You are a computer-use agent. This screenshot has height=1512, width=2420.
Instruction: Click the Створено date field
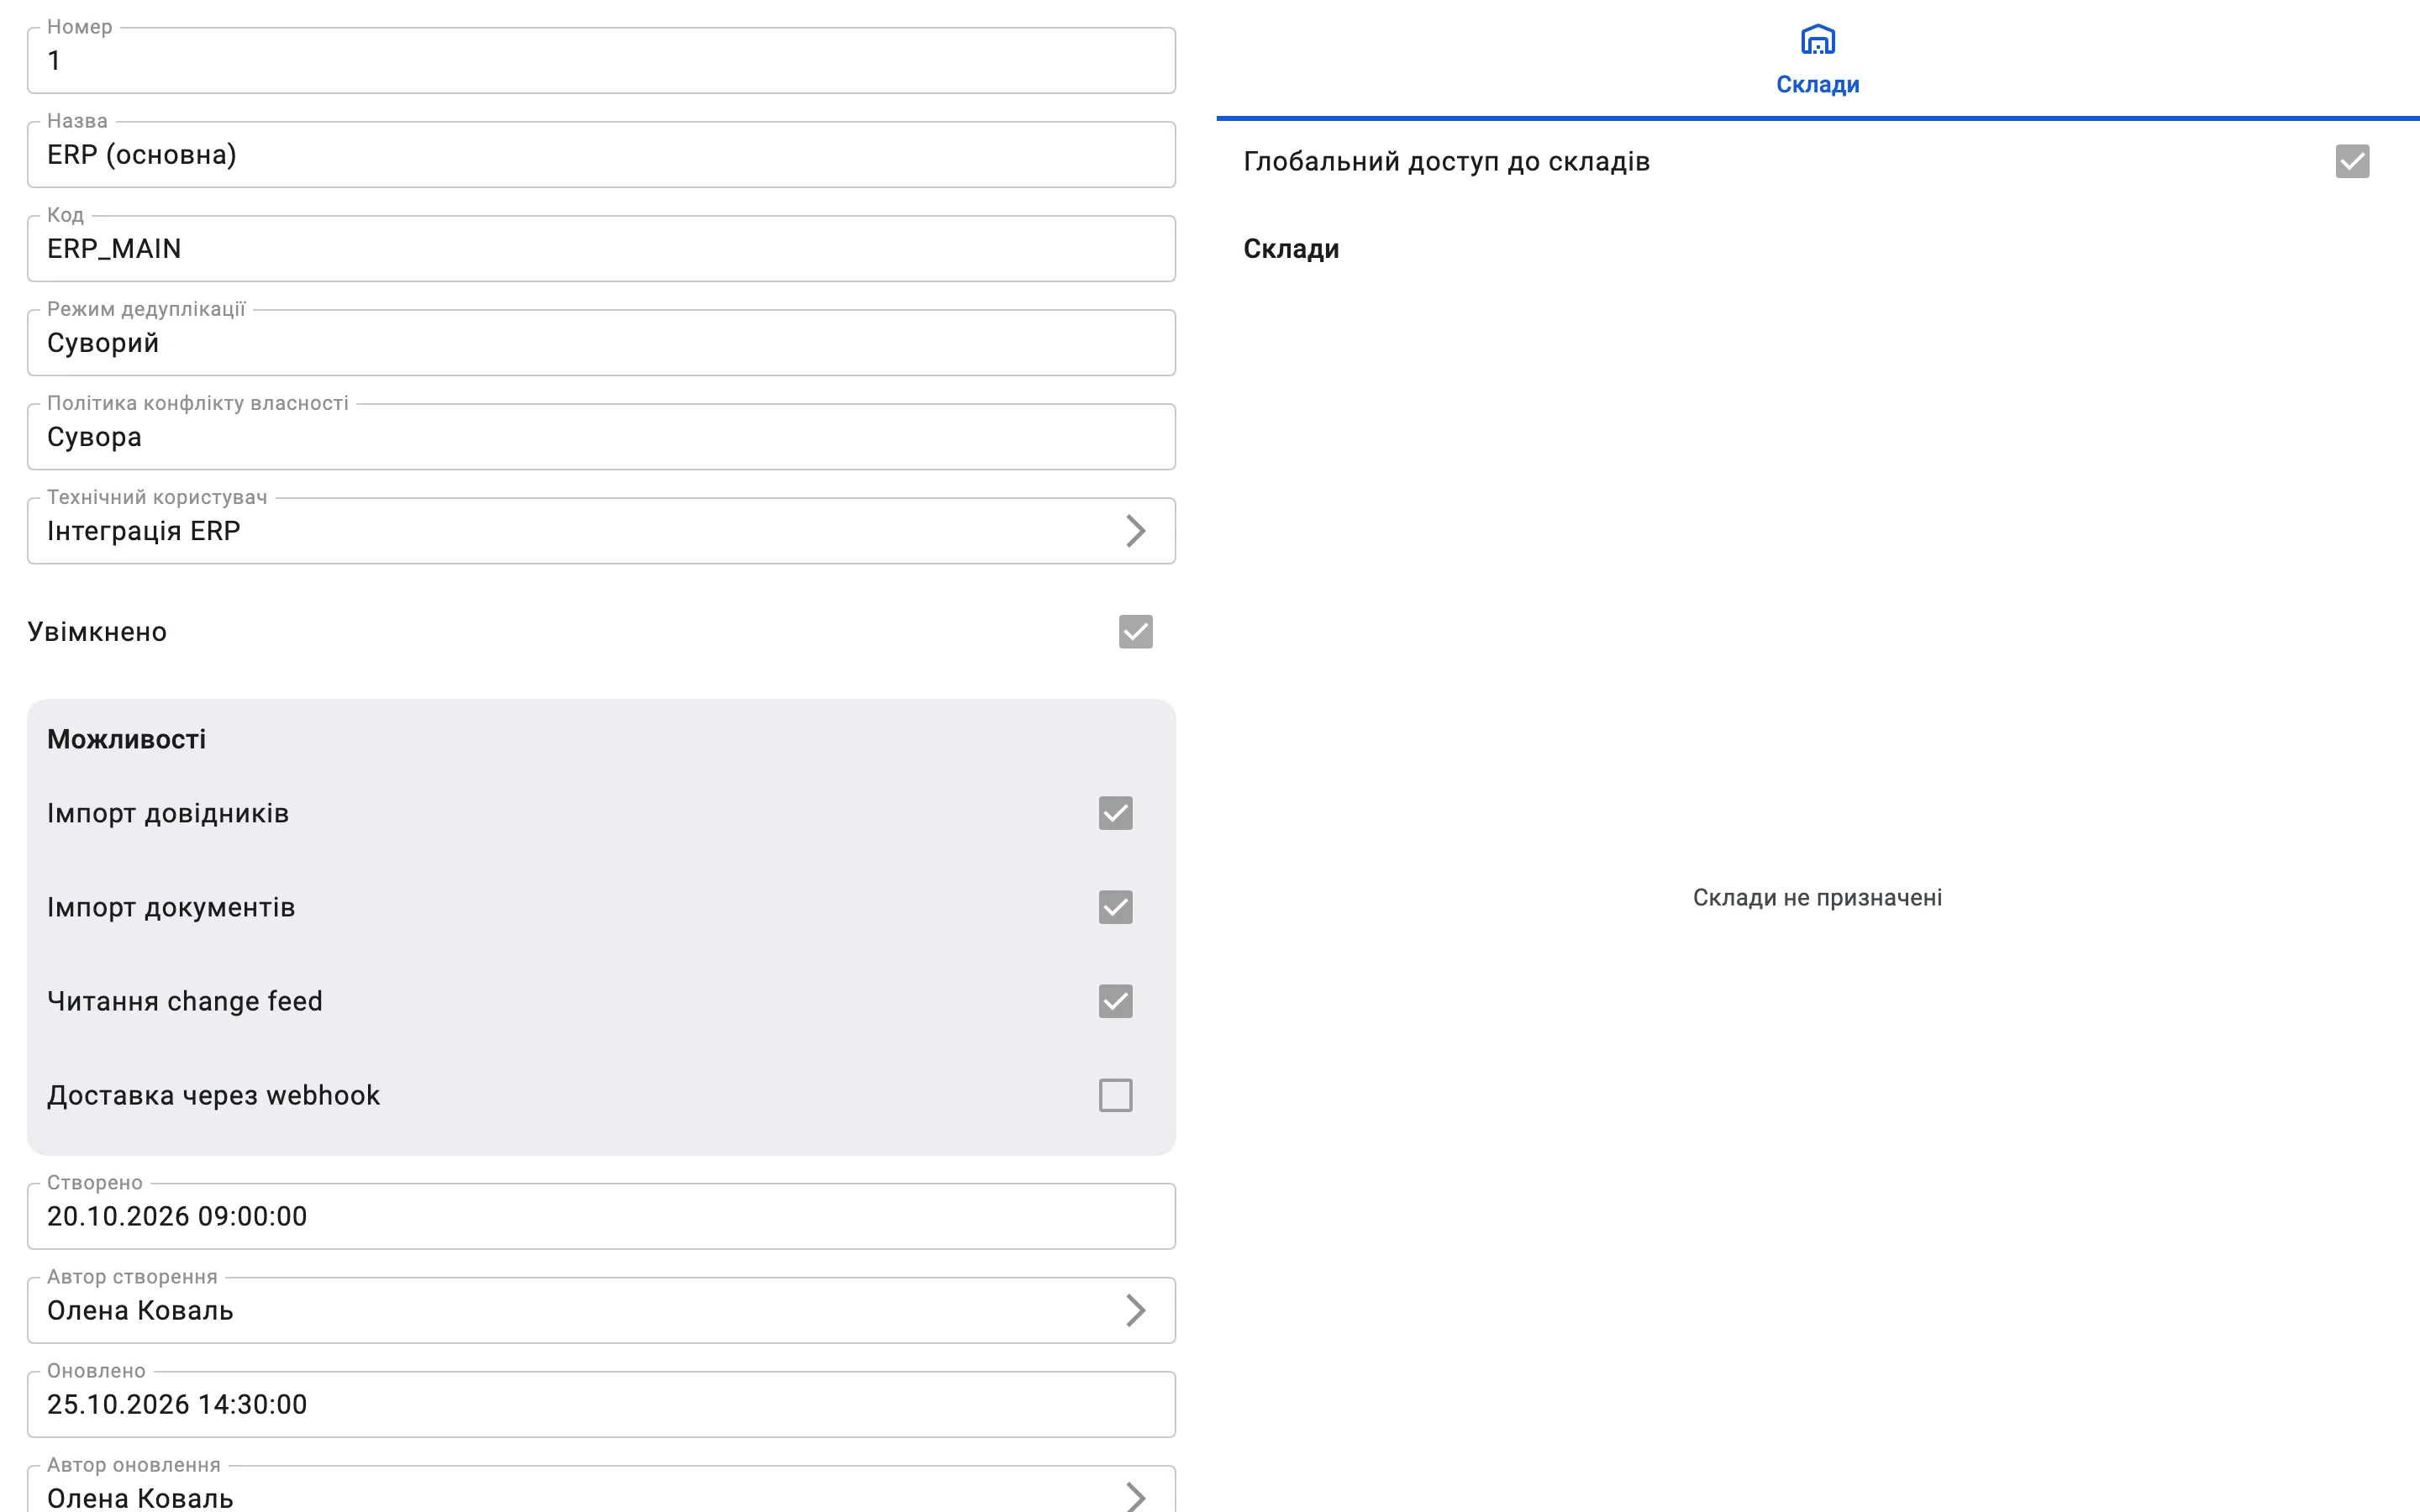[x=601, y=1216]
